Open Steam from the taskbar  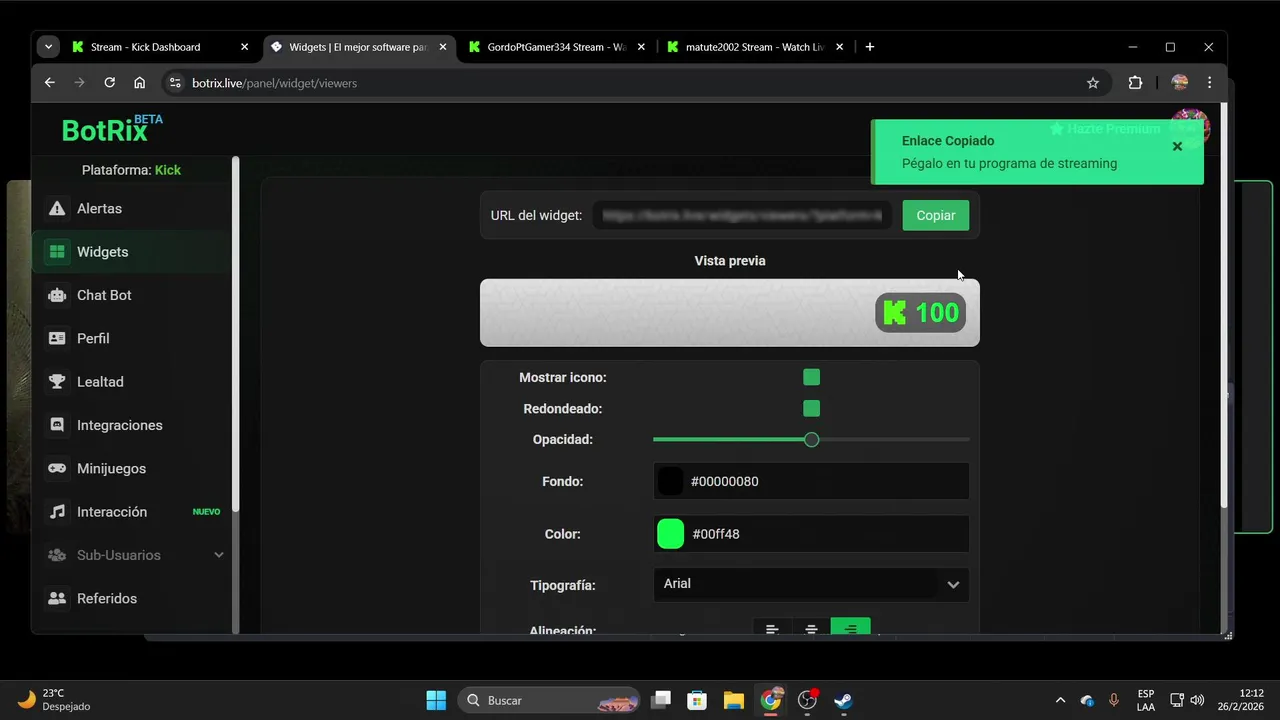(x=844, y=700)
